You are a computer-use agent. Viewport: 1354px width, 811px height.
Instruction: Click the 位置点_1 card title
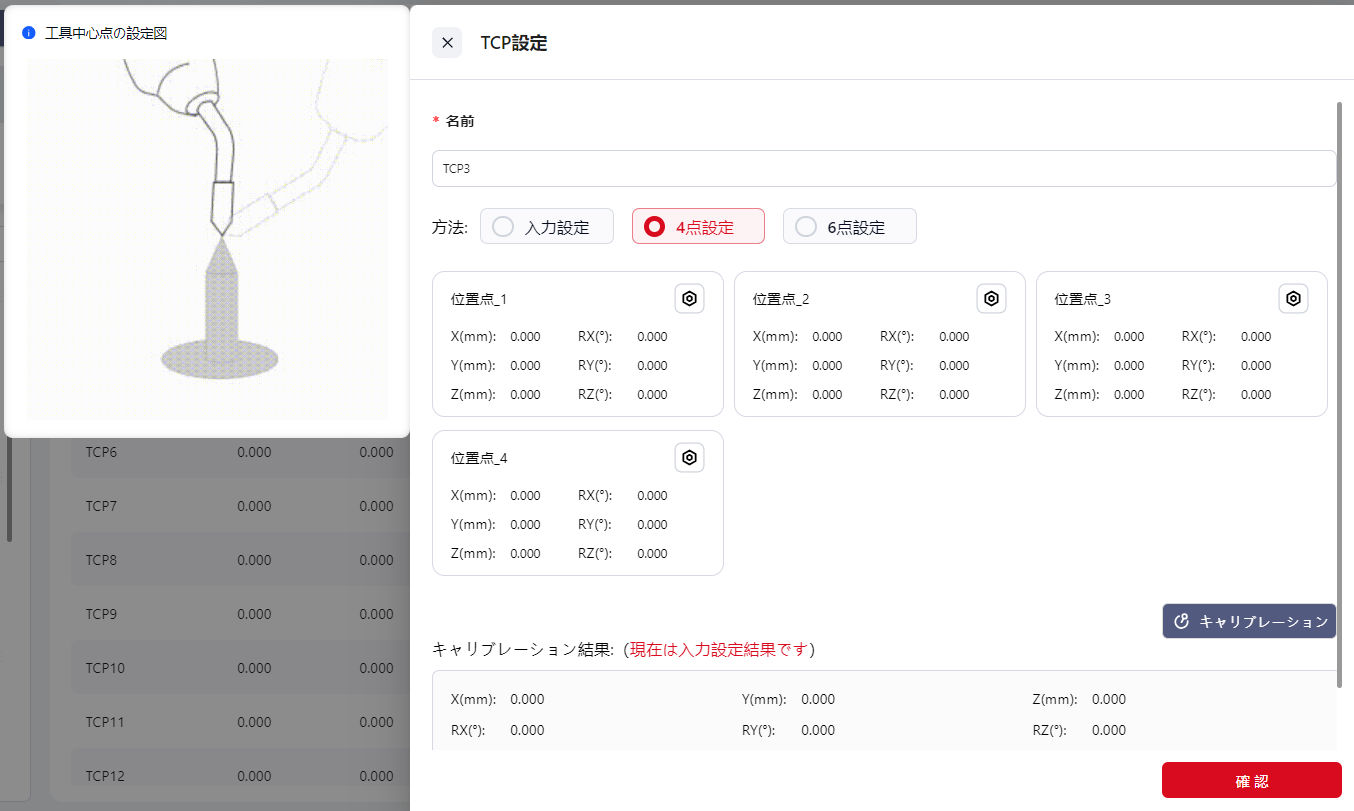click(x=479, y=299)
